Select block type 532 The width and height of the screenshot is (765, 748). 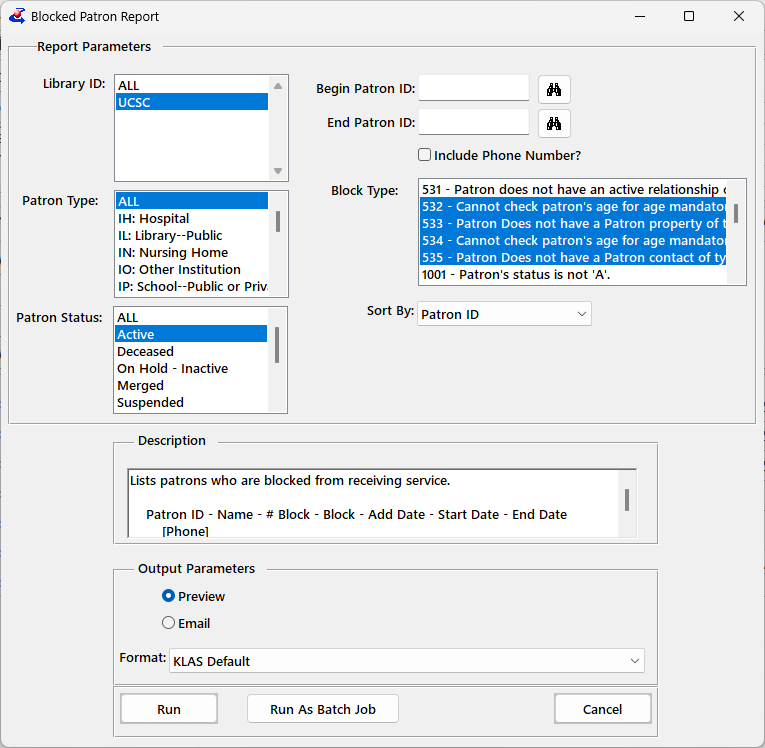click(573, 206)
